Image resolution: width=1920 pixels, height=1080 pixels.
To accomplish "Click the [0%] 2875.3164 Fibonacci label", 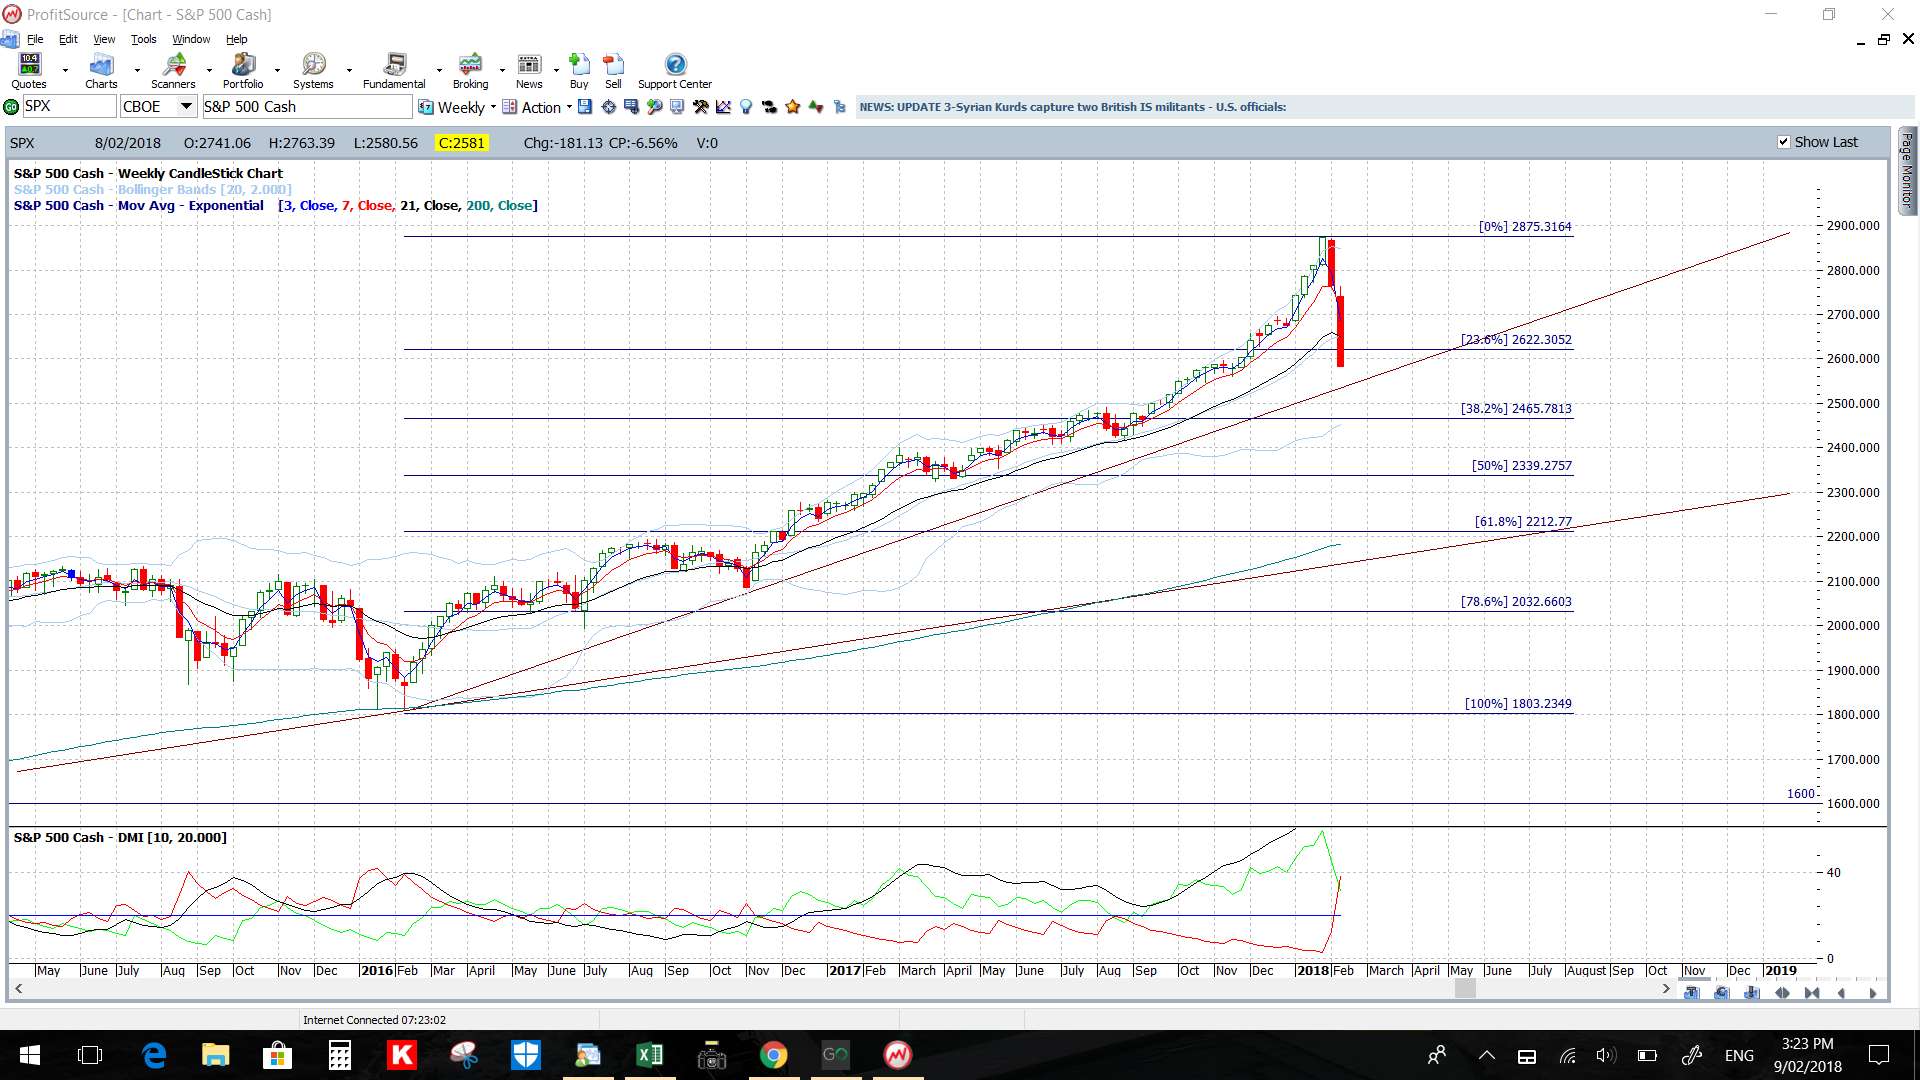I will 1525,227.
